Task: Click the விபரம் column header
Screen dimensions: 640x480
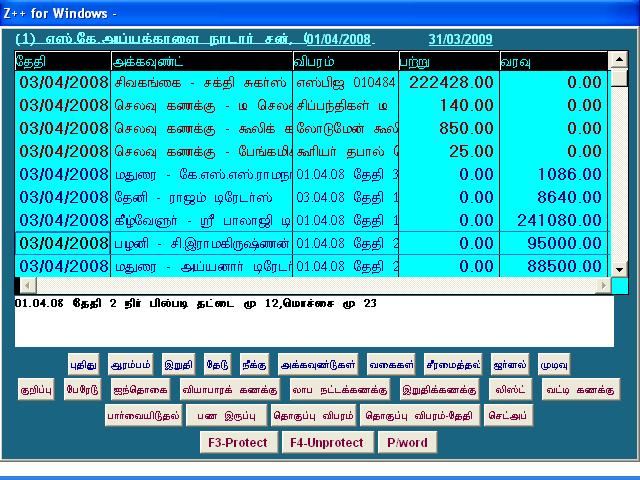Action: tap(346, 61)
